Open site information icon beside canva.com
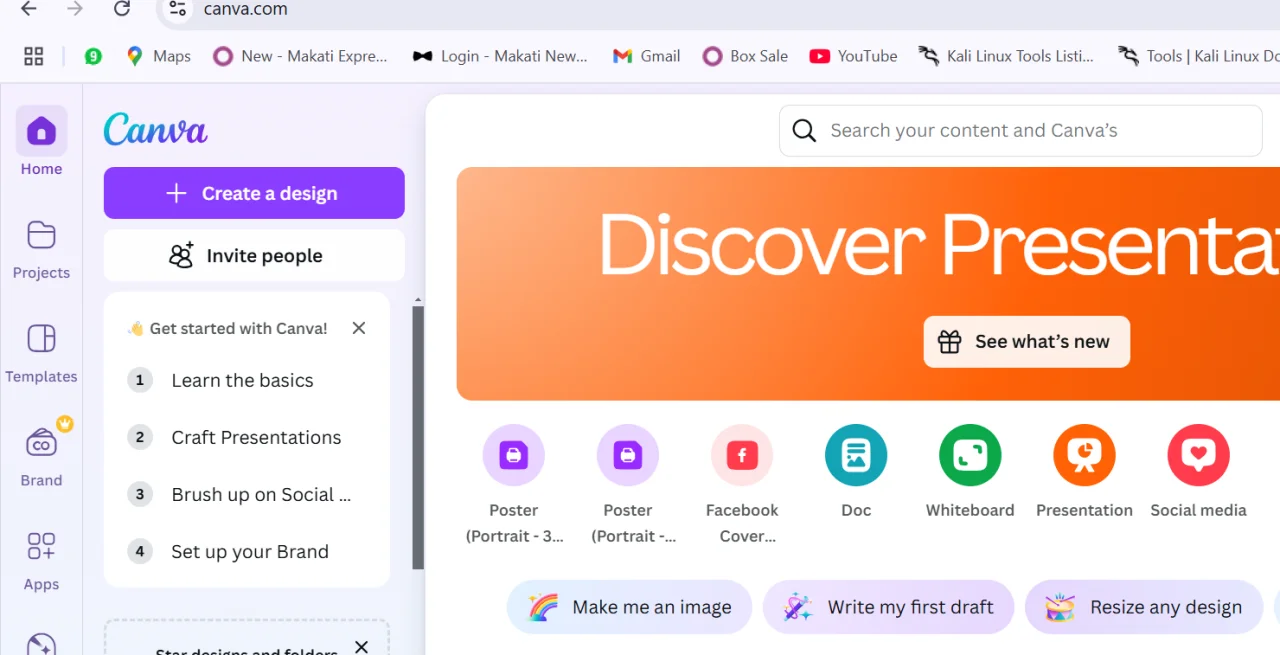Viewport: 1280px width, 655px height. click(x=177, y=9)
